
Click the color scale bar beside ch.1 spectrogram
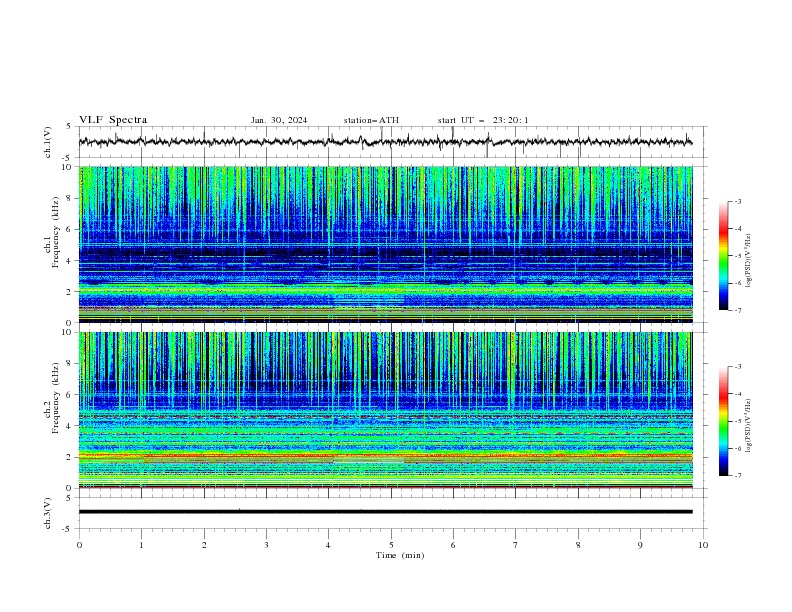(x=724, y=256)
